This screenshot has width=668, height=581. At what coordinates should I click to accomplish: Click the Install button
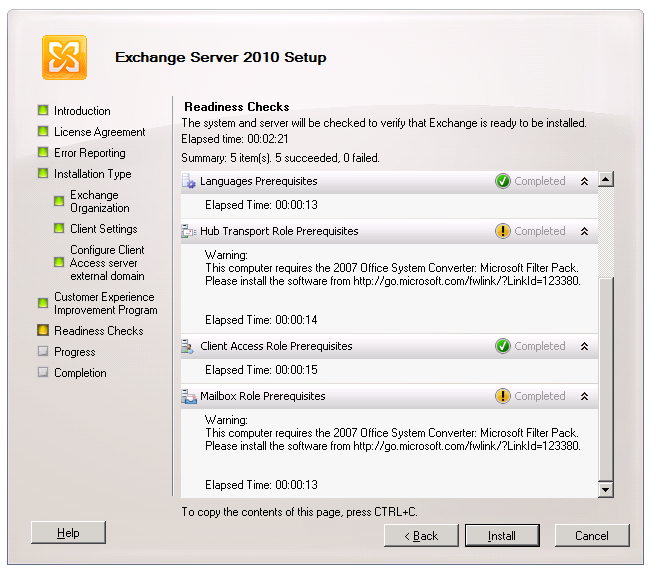click(502, 535)
